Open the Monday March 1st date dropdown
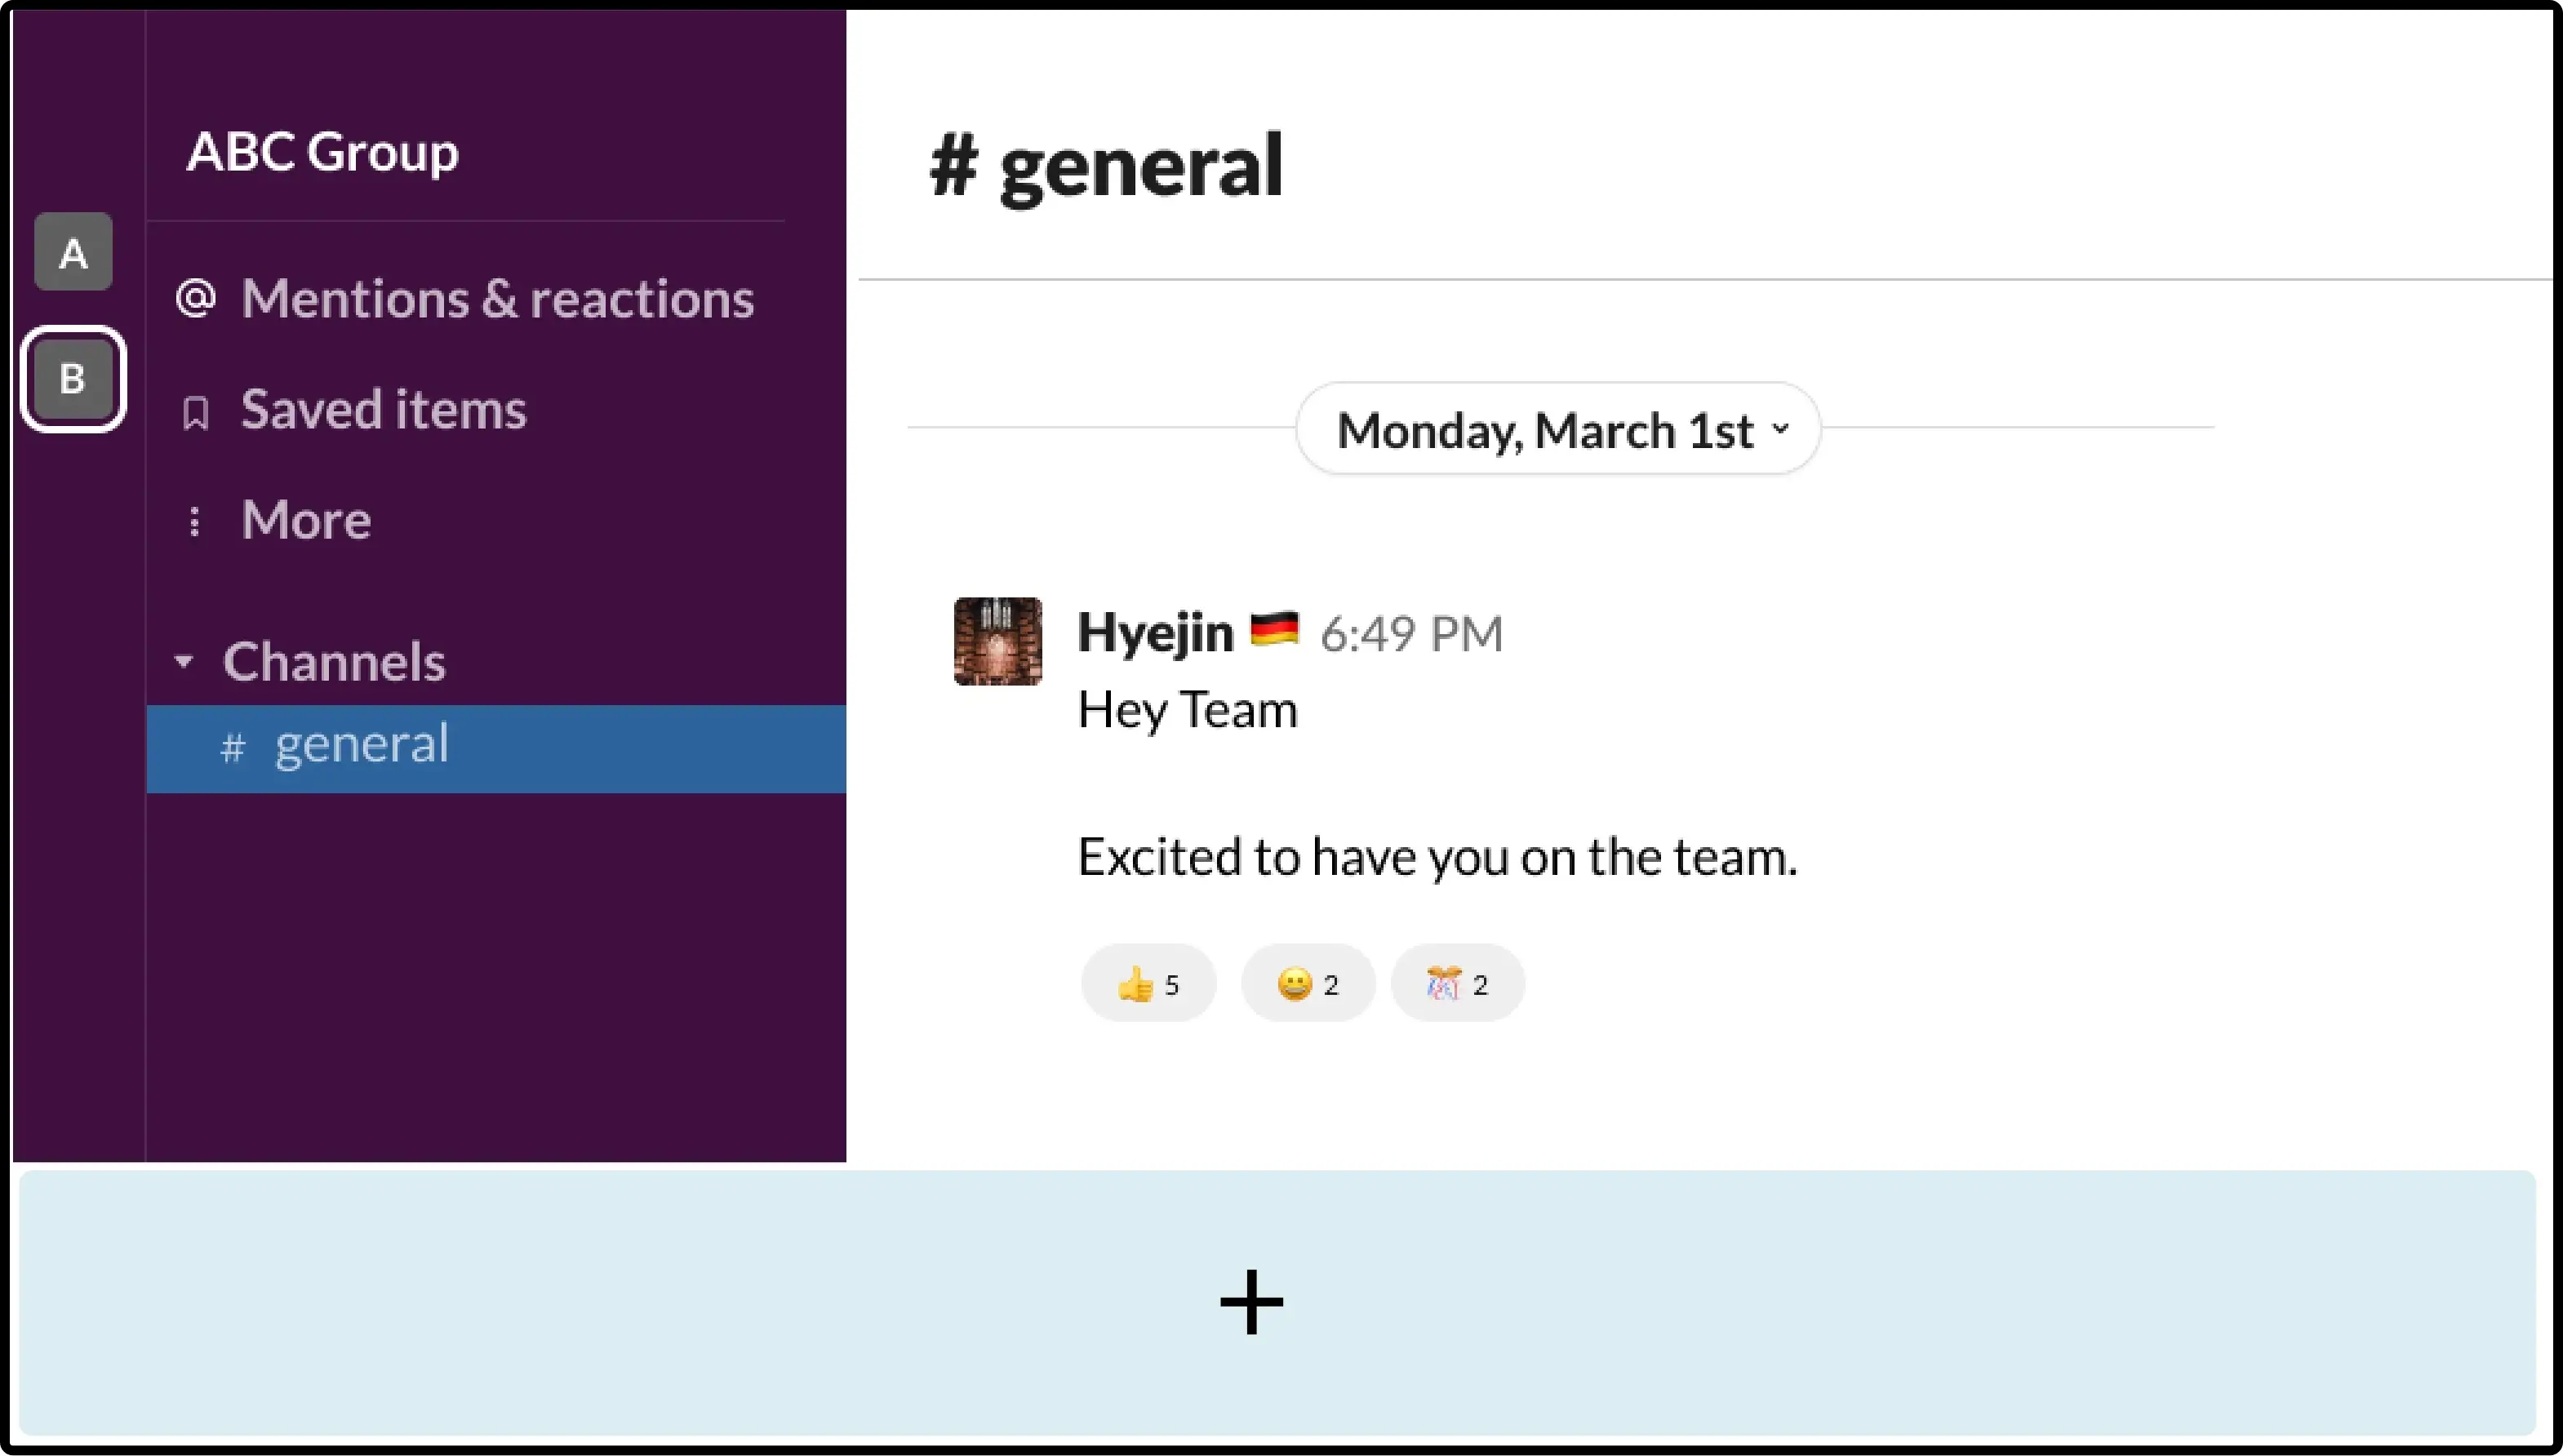This screenshot has width=2563, height=1456. click(1558, 426)
